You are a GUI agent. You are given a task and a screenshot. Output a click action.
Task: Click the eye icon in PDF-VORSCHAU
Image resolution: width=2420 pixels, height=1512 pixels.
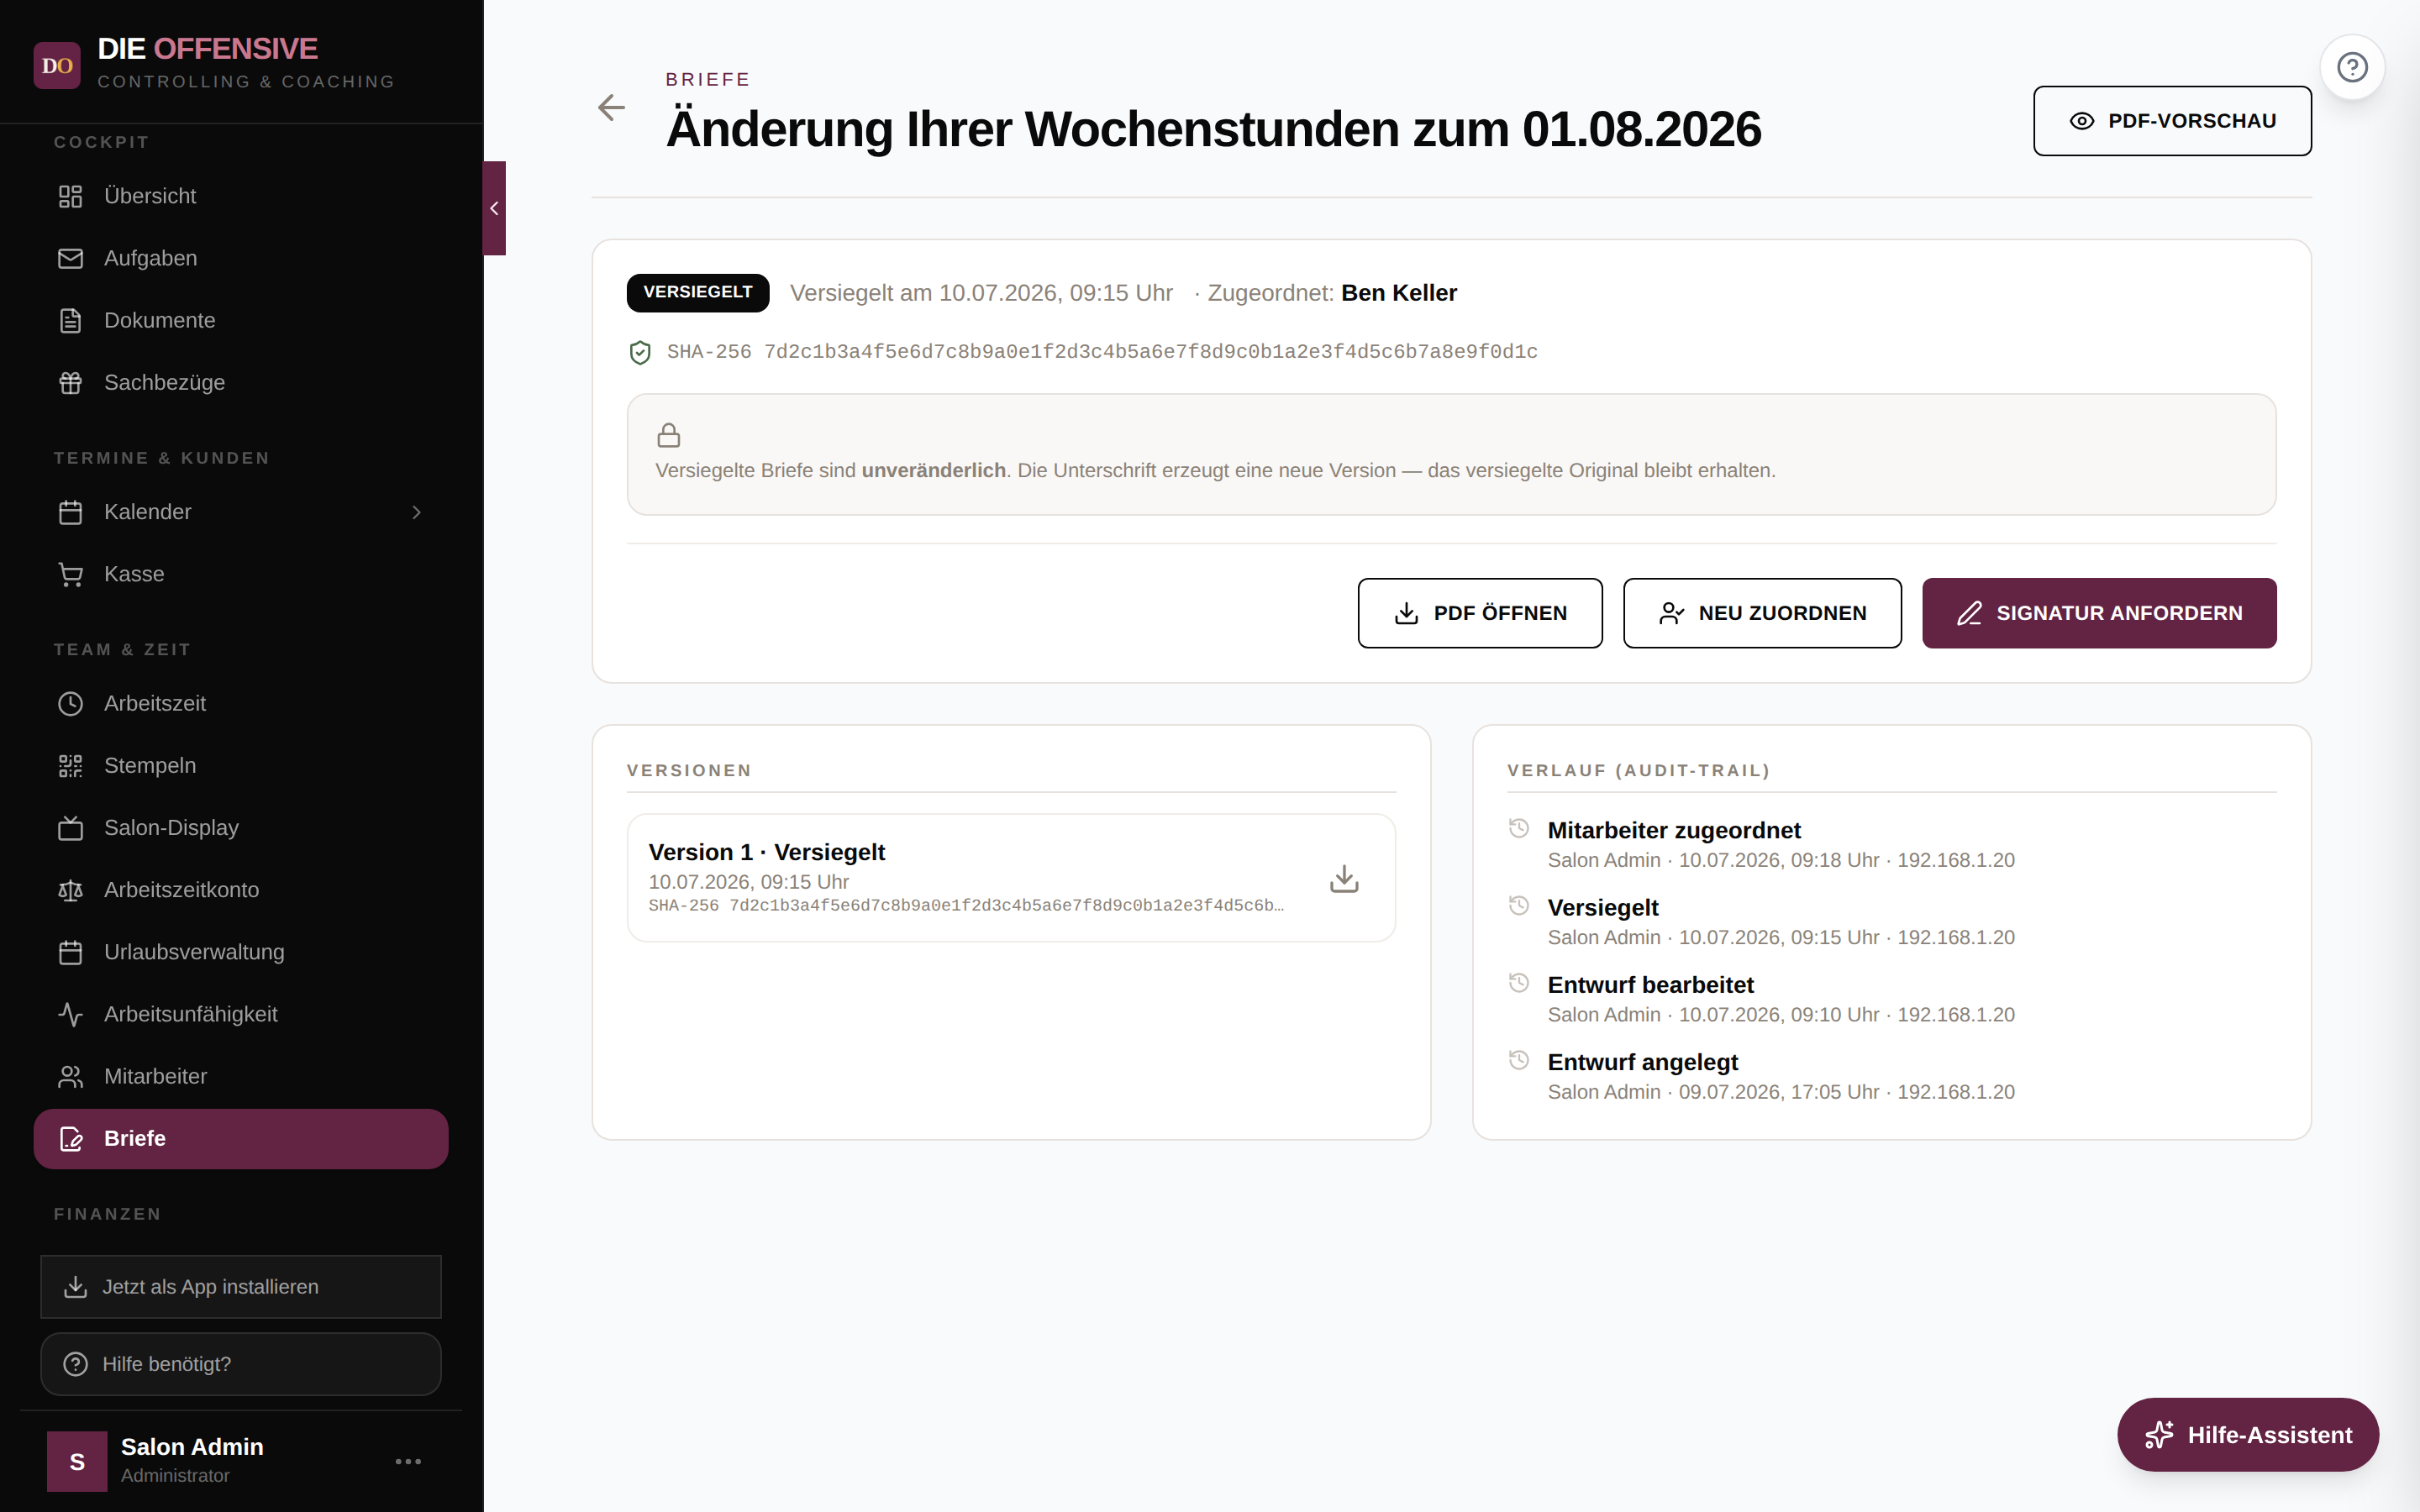point(2082,121)
